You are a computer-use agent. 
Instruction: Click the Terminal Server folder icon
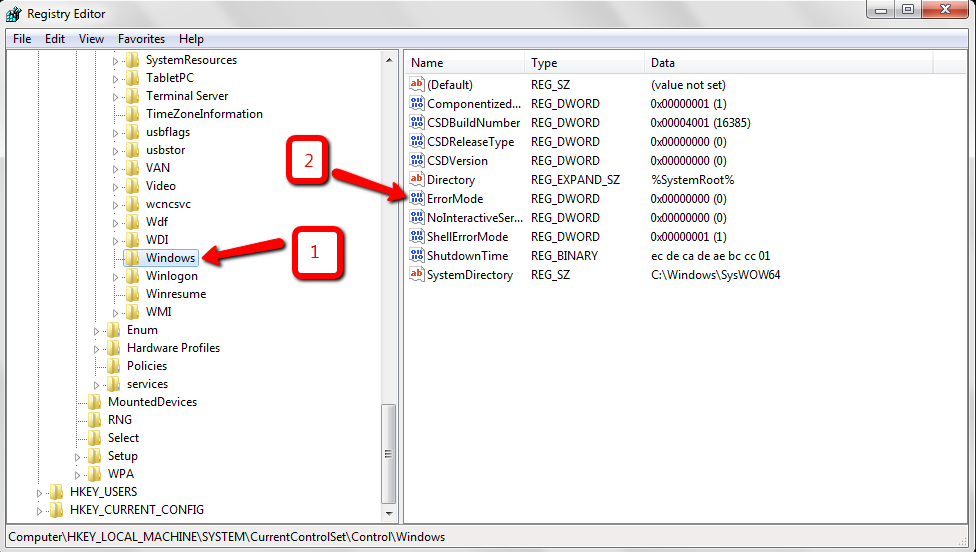[133, 96]
